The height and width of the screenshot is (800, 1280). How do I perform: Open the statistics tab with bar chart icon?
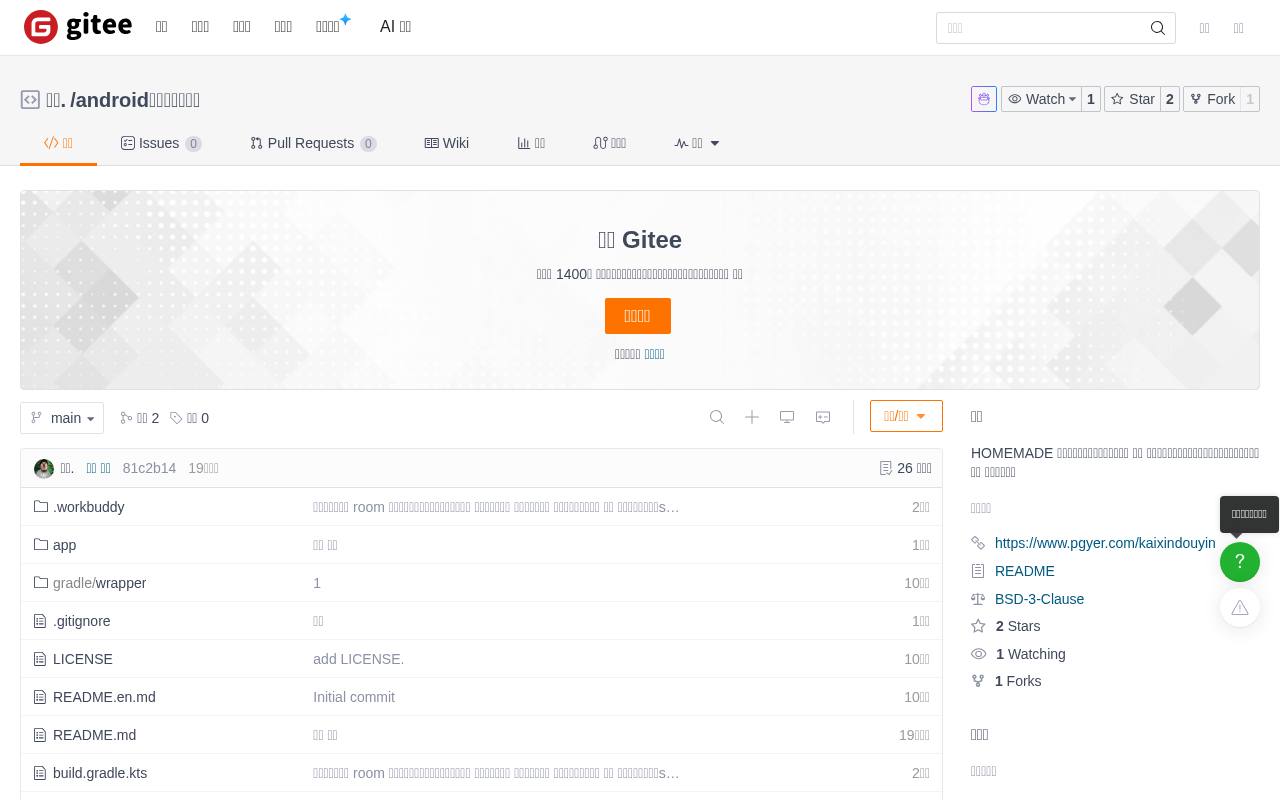pos(531,143)
